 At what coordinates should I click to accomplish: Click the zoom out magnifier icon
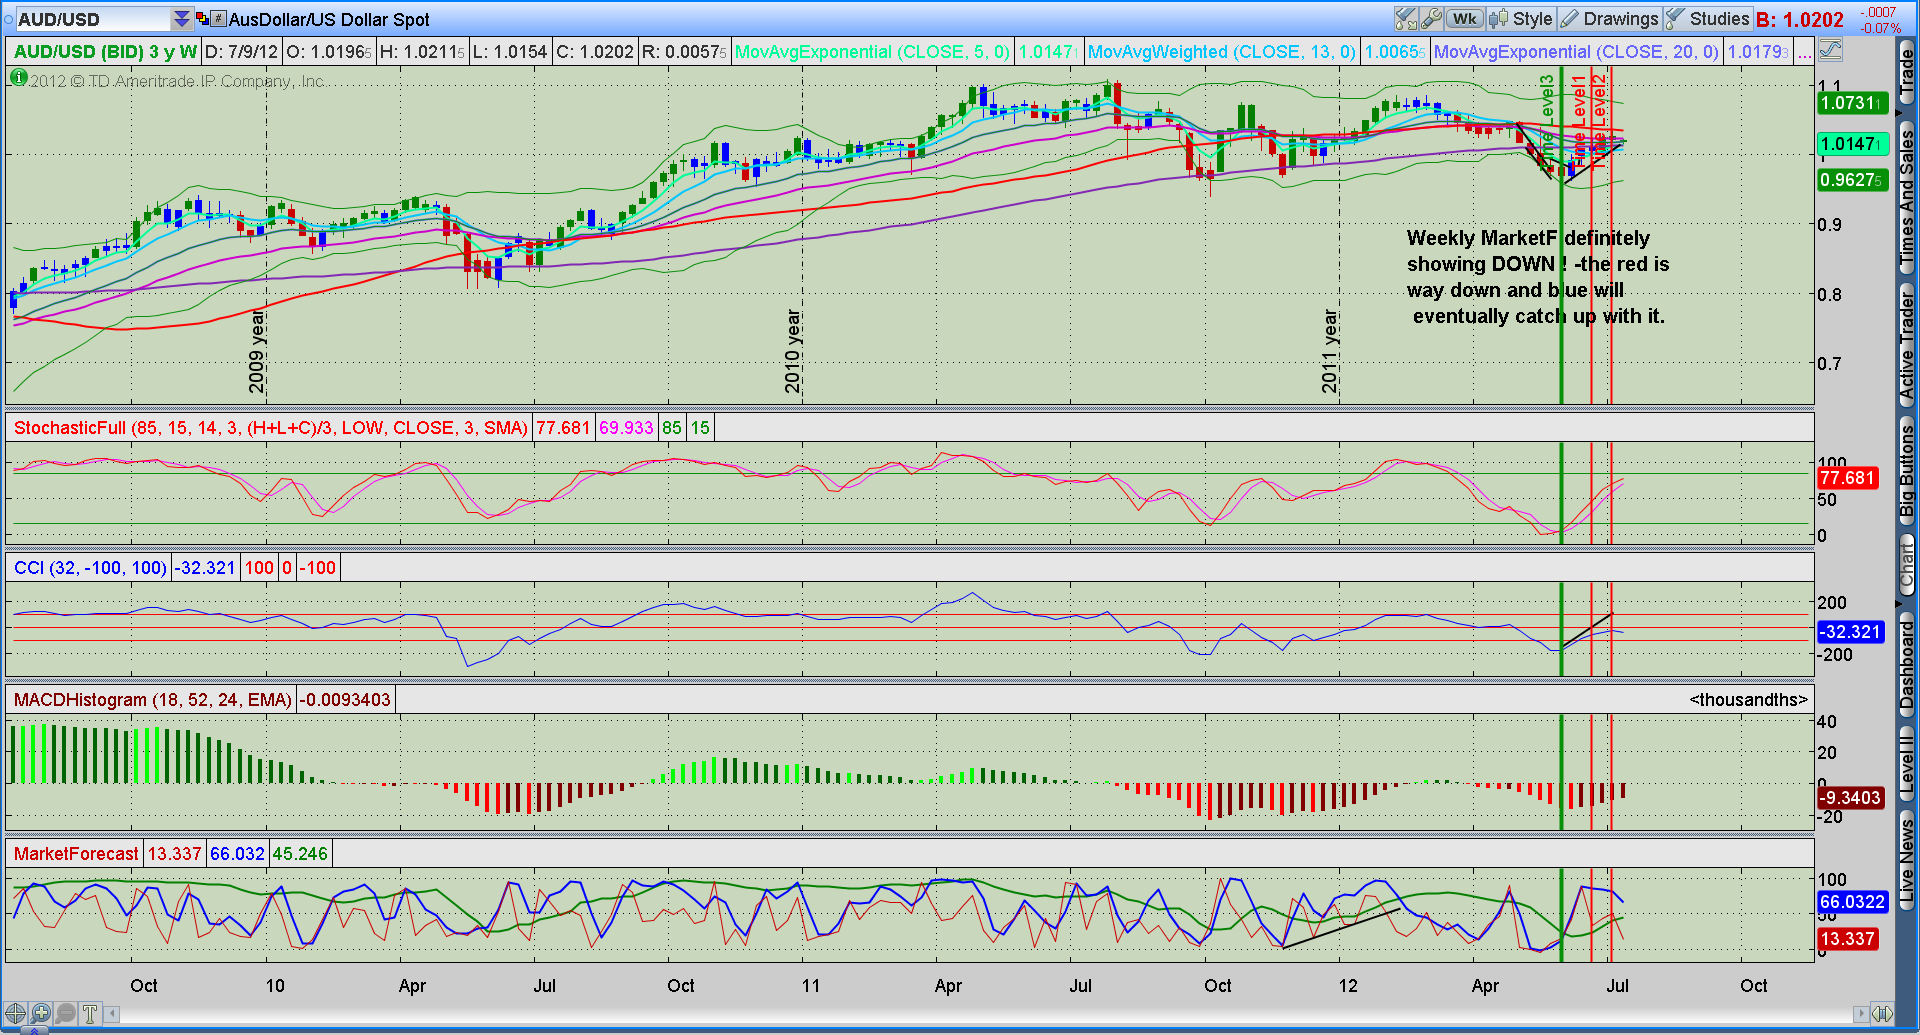(x=65, y=1013)
